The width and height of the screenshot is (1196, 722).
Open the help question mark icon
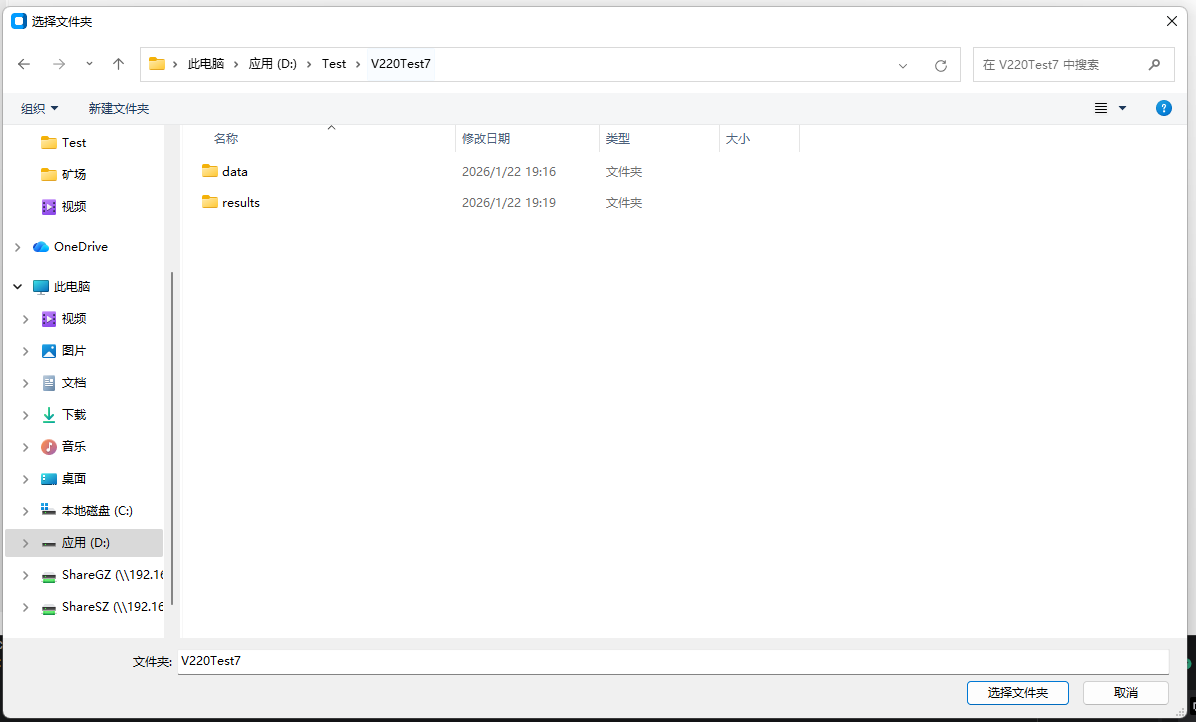(1163, 108)
